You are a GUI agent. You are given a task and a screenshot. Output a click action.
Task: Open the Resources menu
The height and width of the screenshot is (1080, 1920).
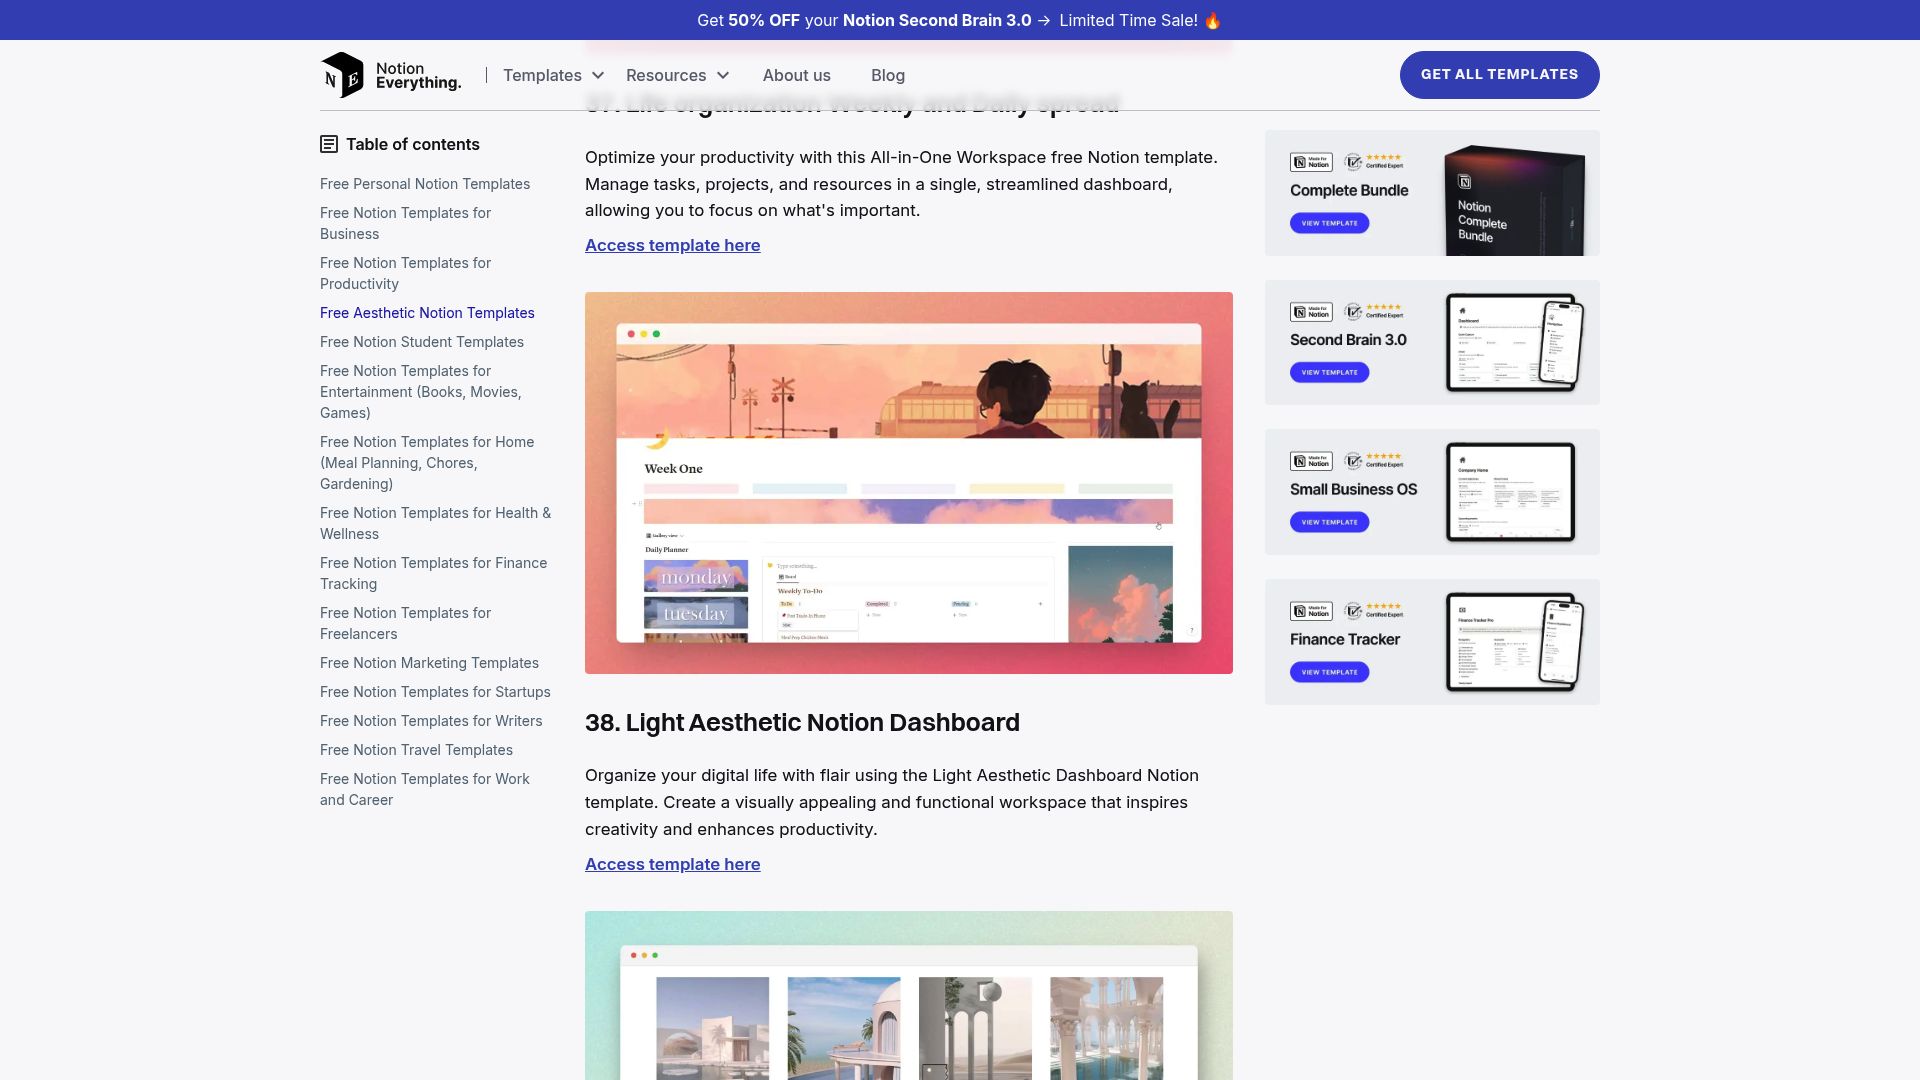(x=666, y=75)
